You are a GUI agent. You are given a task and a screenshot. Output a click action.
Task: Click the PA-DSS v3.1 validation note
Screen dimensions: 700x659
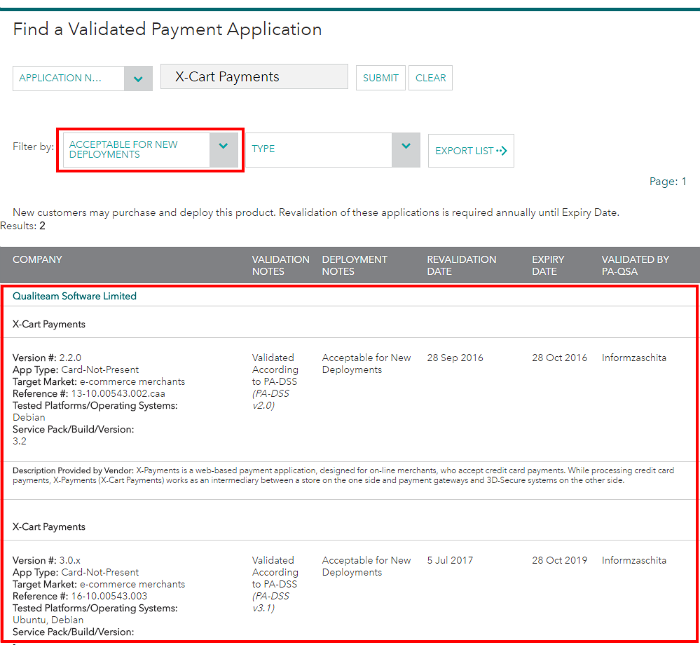[271, 602]
